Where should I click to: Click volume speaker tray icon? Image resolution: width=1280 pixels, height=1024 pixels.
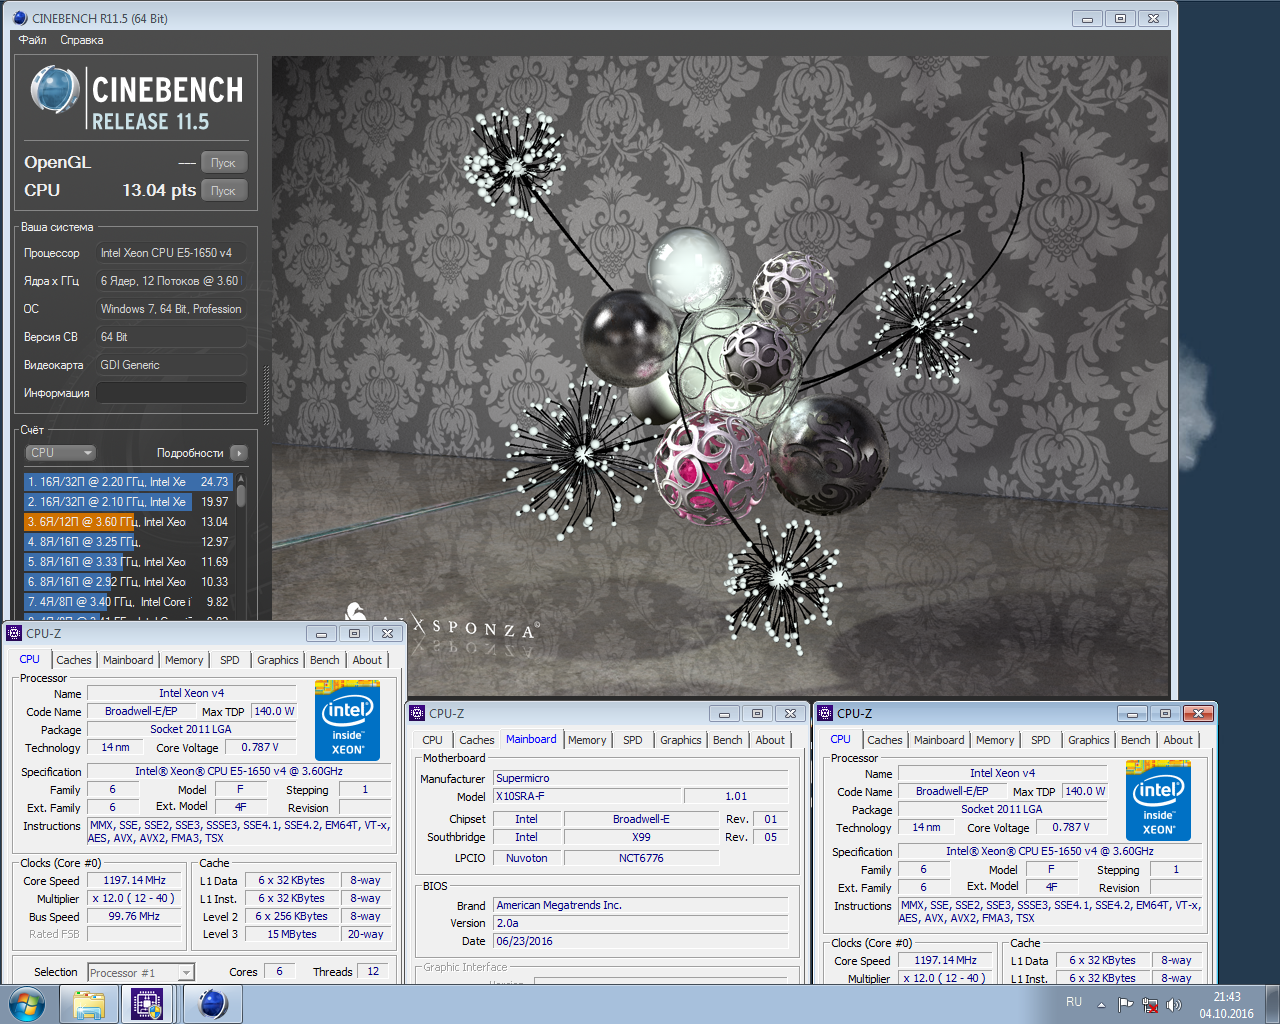1174,1005
